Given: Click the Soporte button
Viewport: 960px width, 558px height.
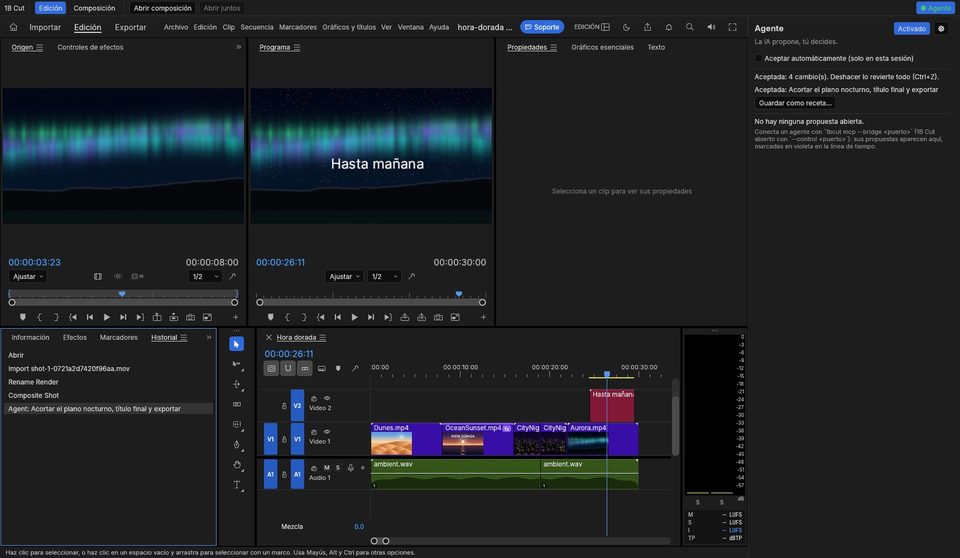Looking at the screenshot, I should (x=542, y=27).
